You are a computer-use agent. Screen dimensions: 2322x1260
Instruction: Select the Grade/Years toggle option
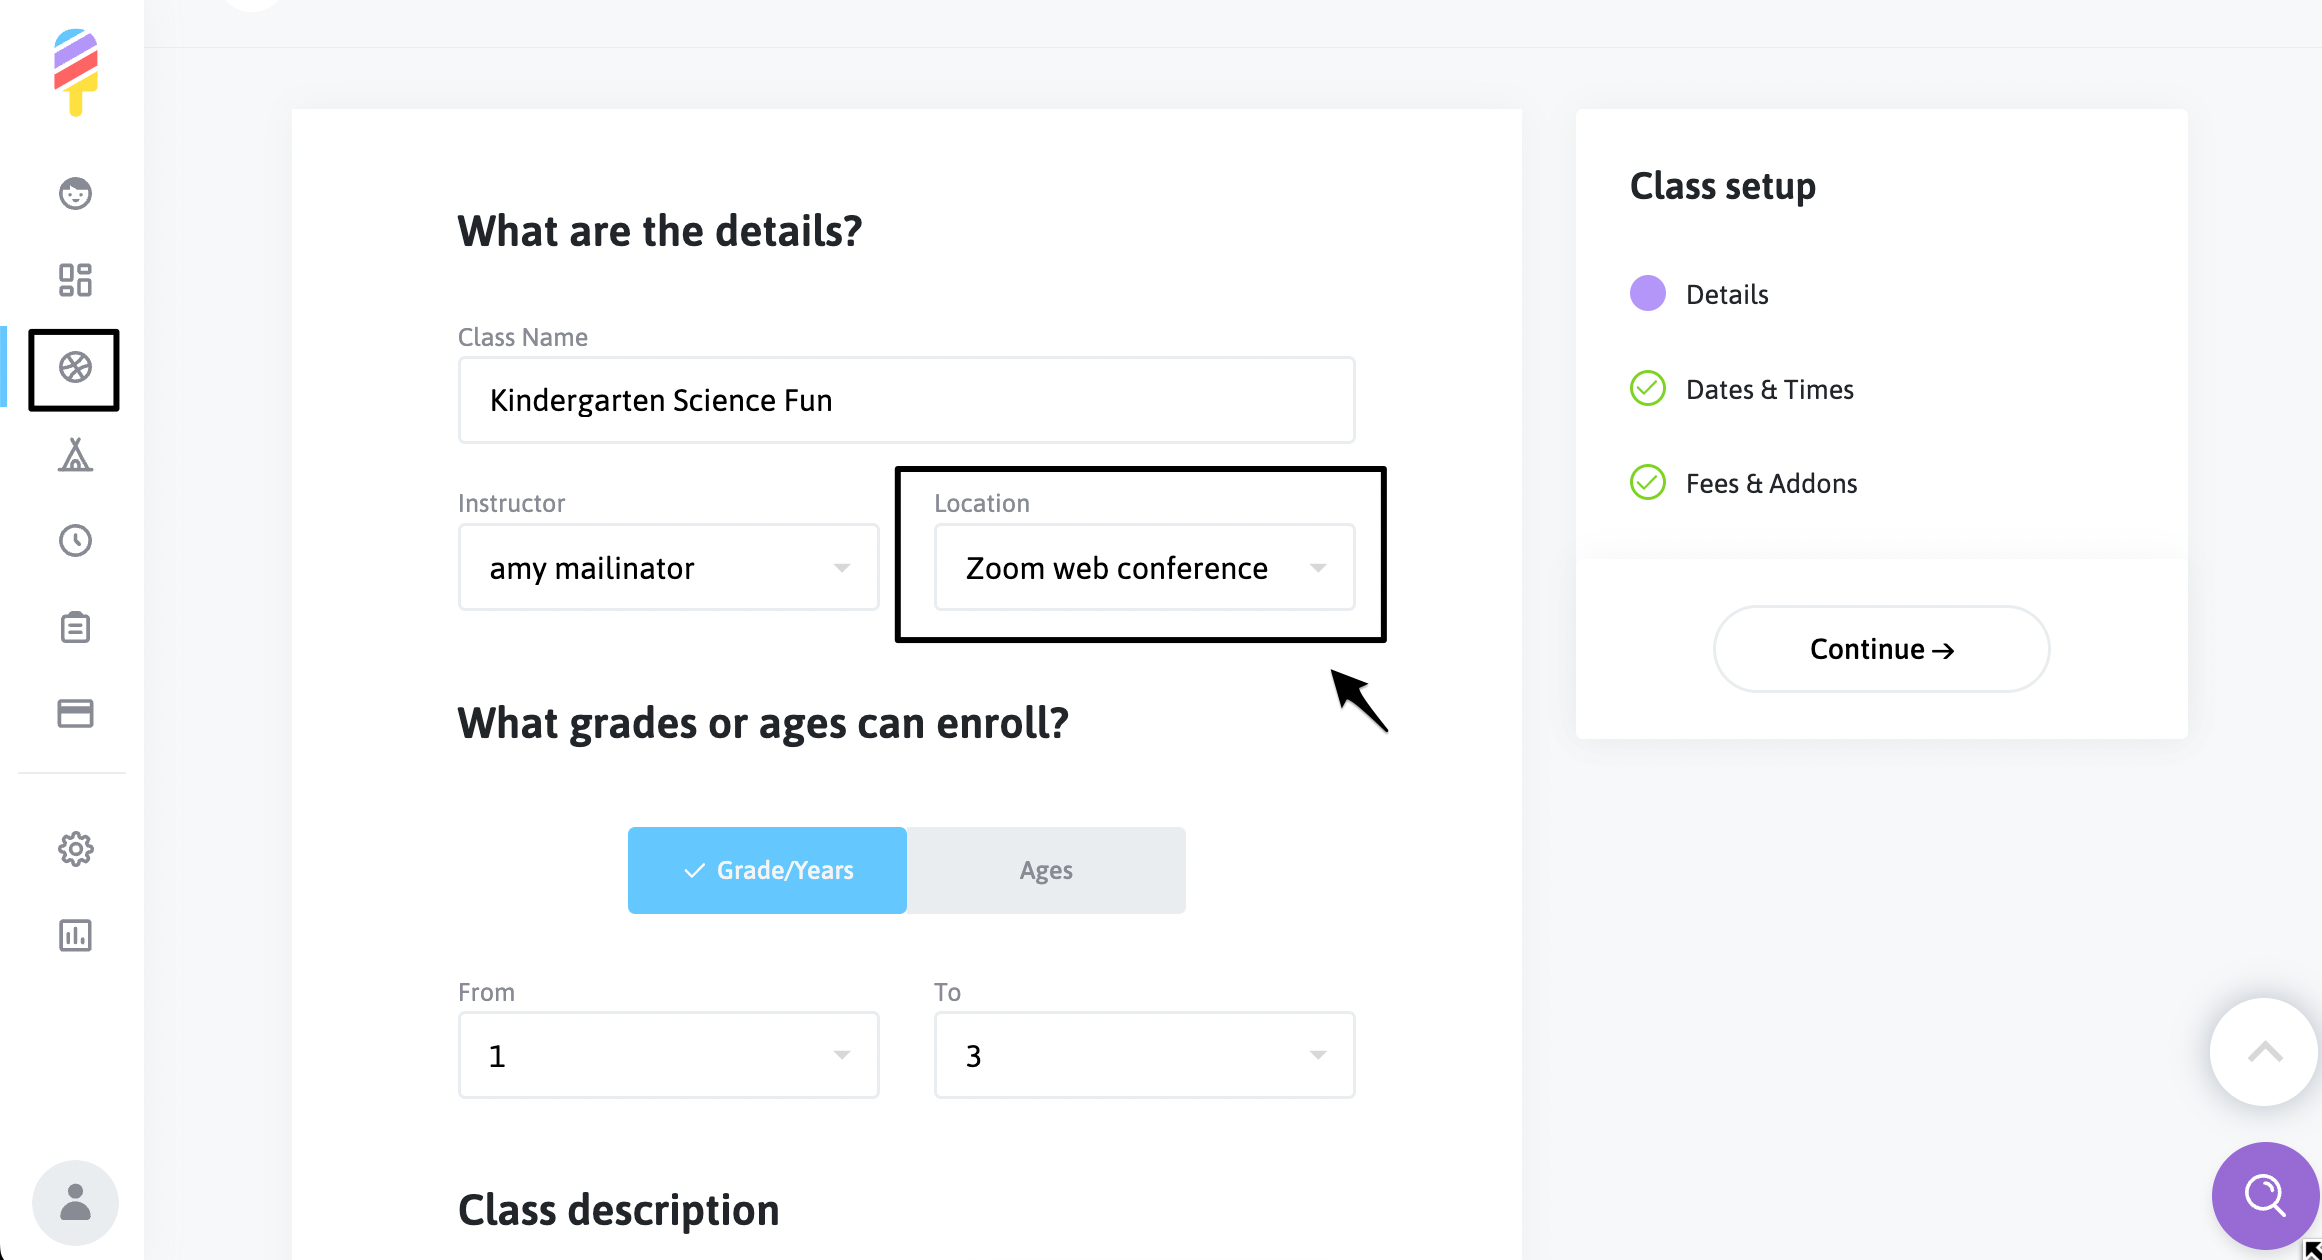767,870
